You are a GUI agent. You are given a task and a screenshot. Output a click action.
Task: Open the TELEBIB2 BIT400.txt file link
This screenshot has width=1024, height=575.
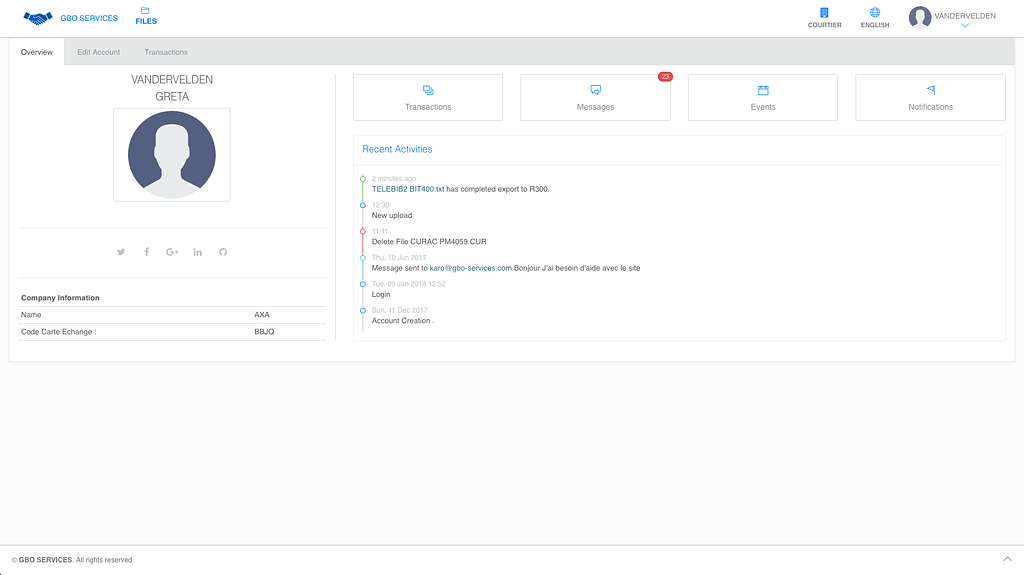pos(407,189)
